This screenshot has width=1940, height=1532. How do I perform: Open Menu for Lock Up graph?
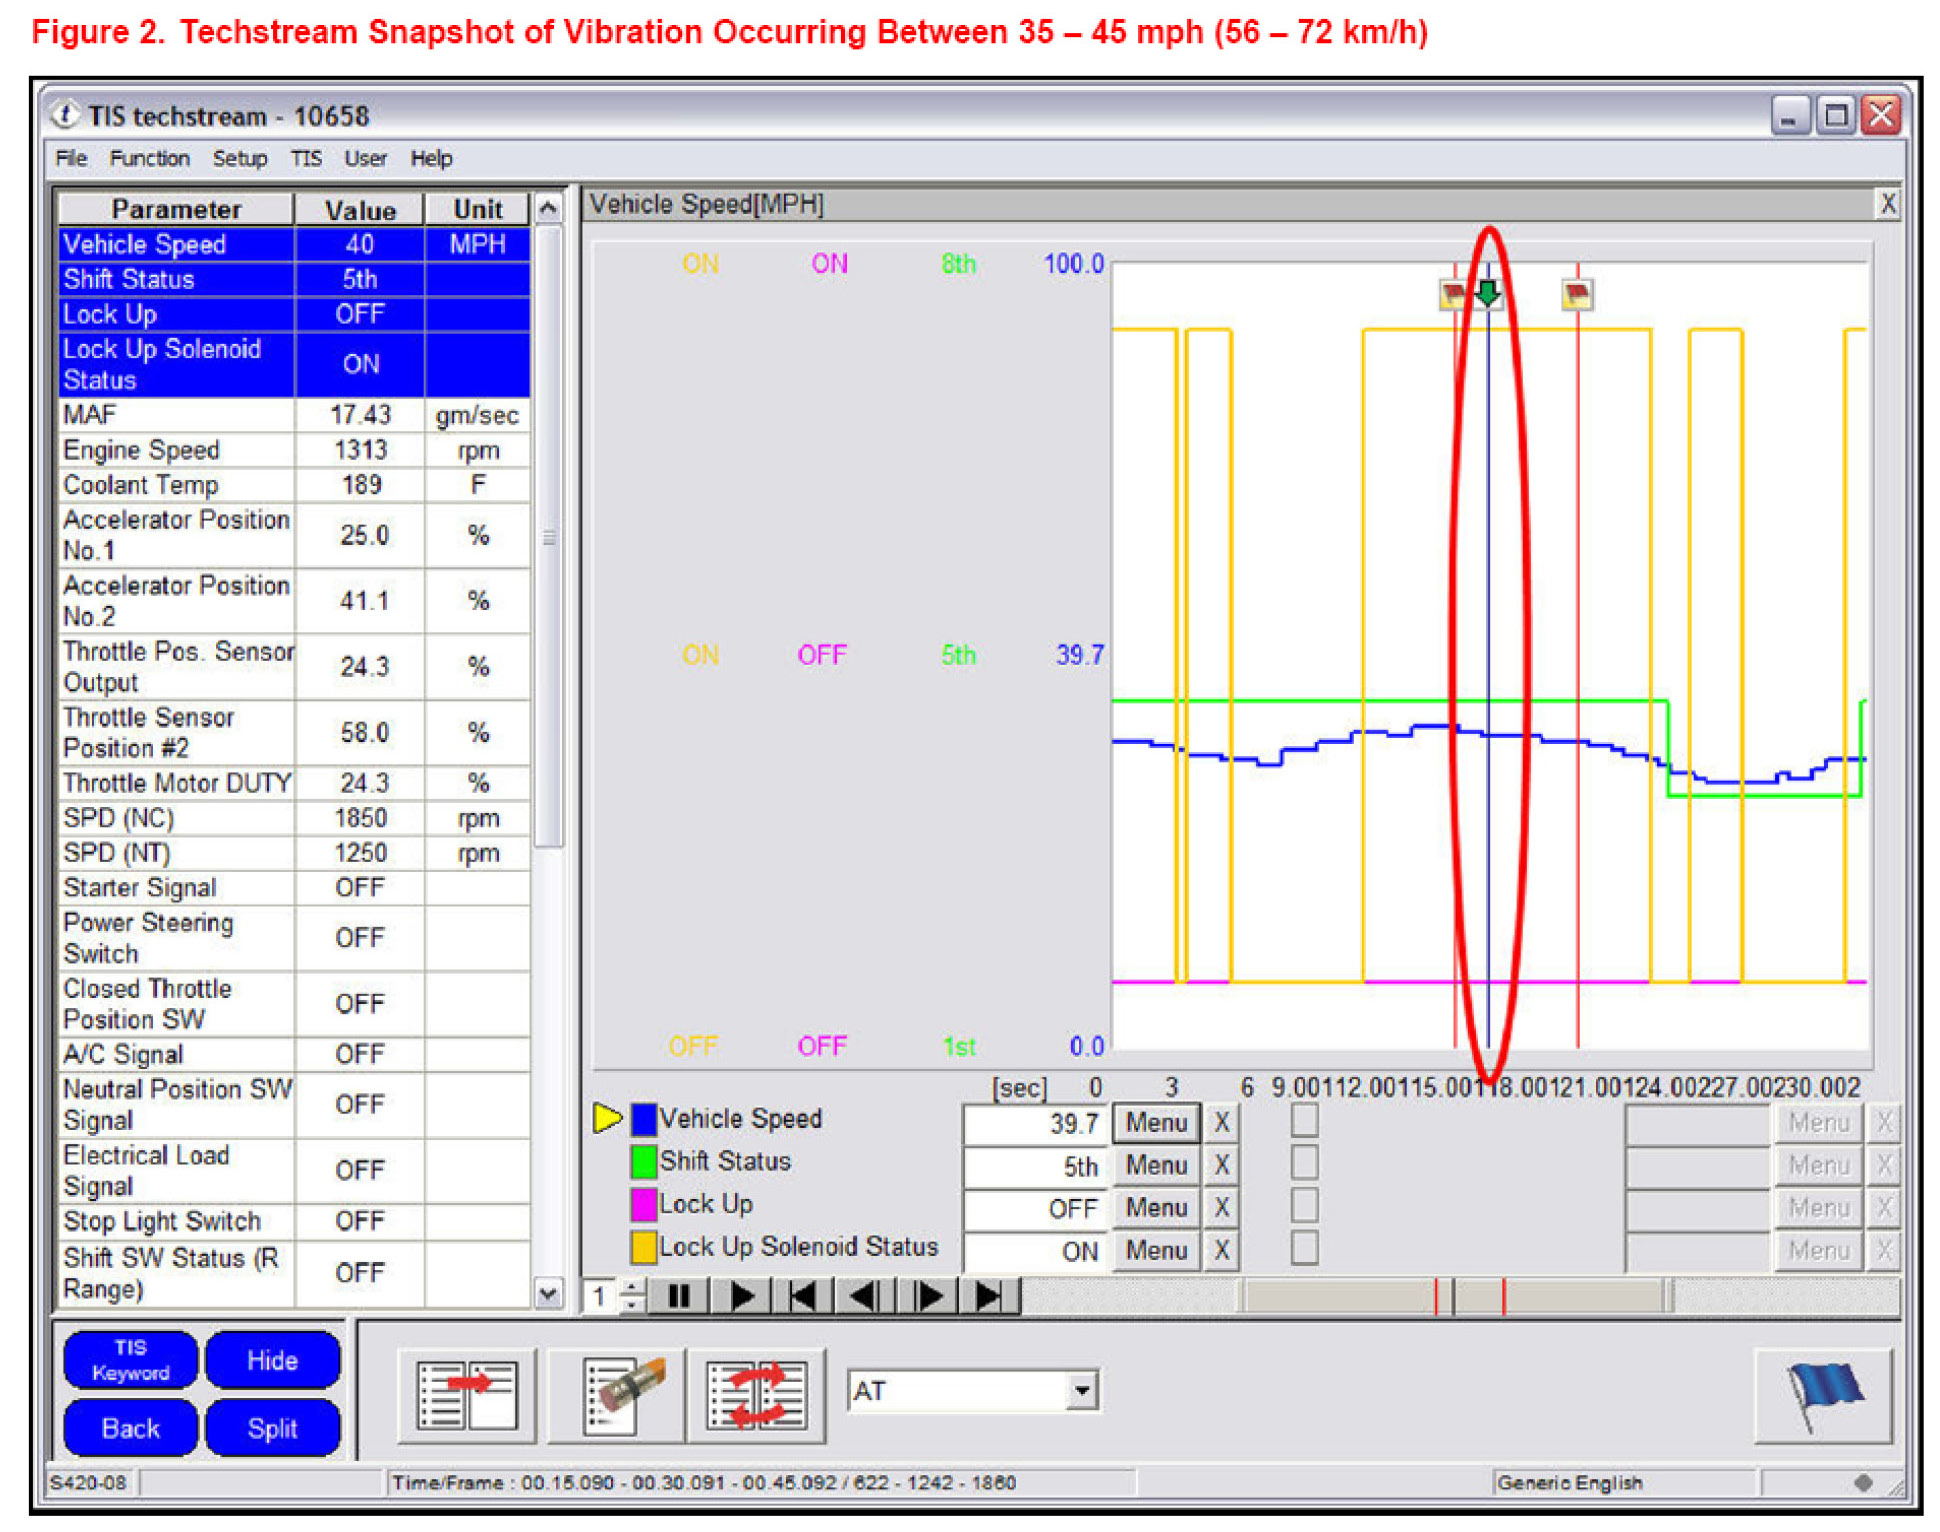[1156, 1208]
